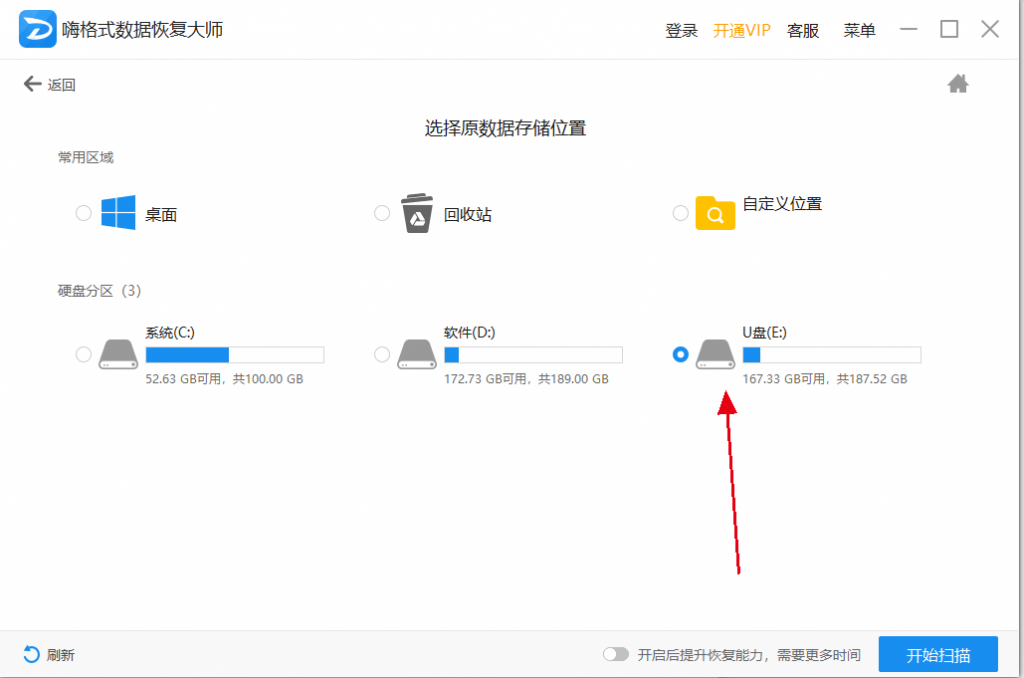The width and height of the screenshot is (1024, 678).
Task: Click the 开始扫描 button
Action: click(938, 654)
